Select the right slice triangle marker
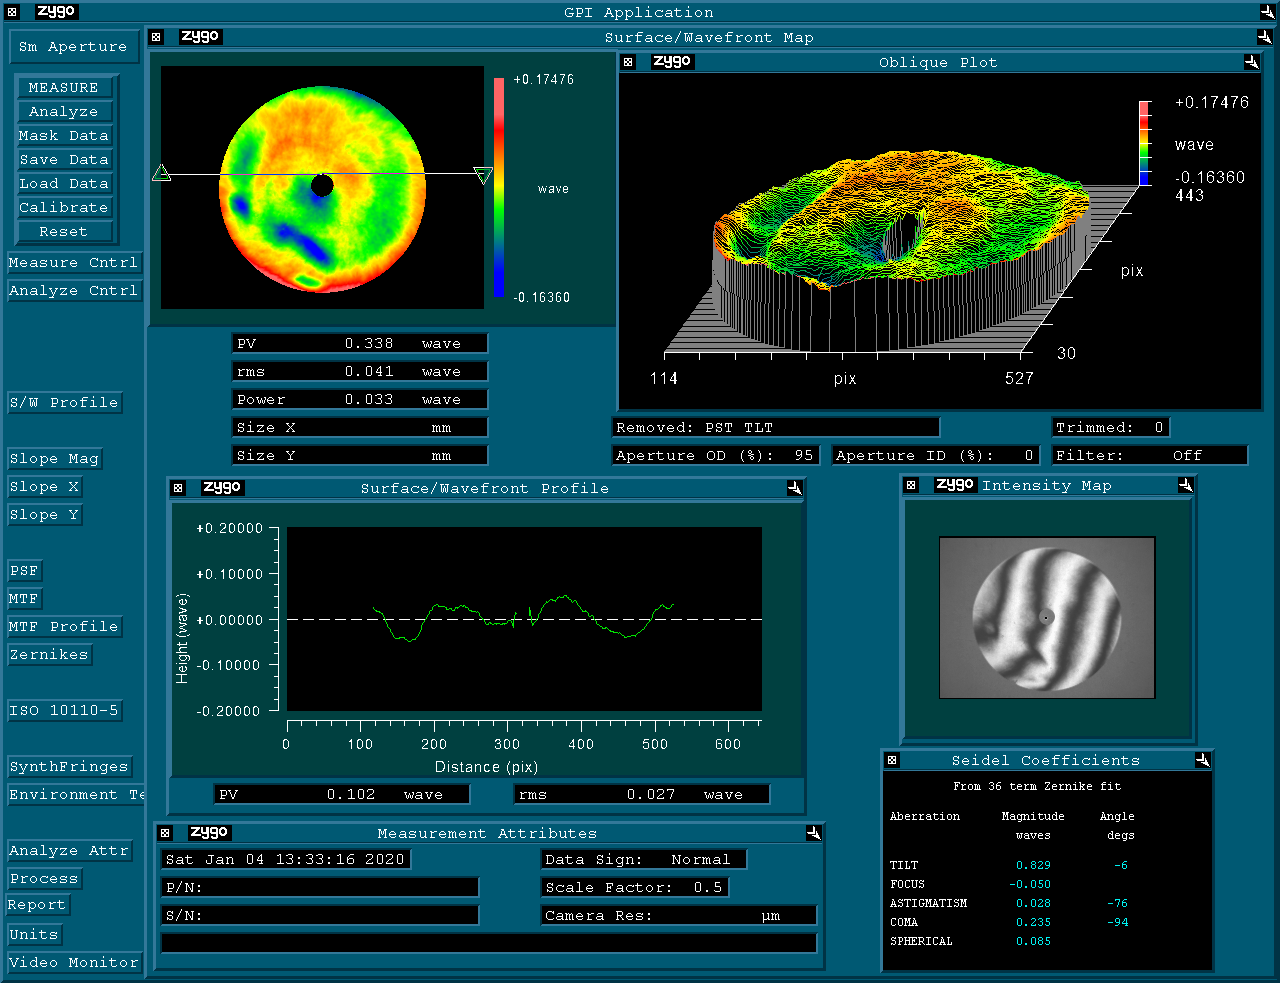This screenshot has height=983, width=1280. [x=483, y=176]
